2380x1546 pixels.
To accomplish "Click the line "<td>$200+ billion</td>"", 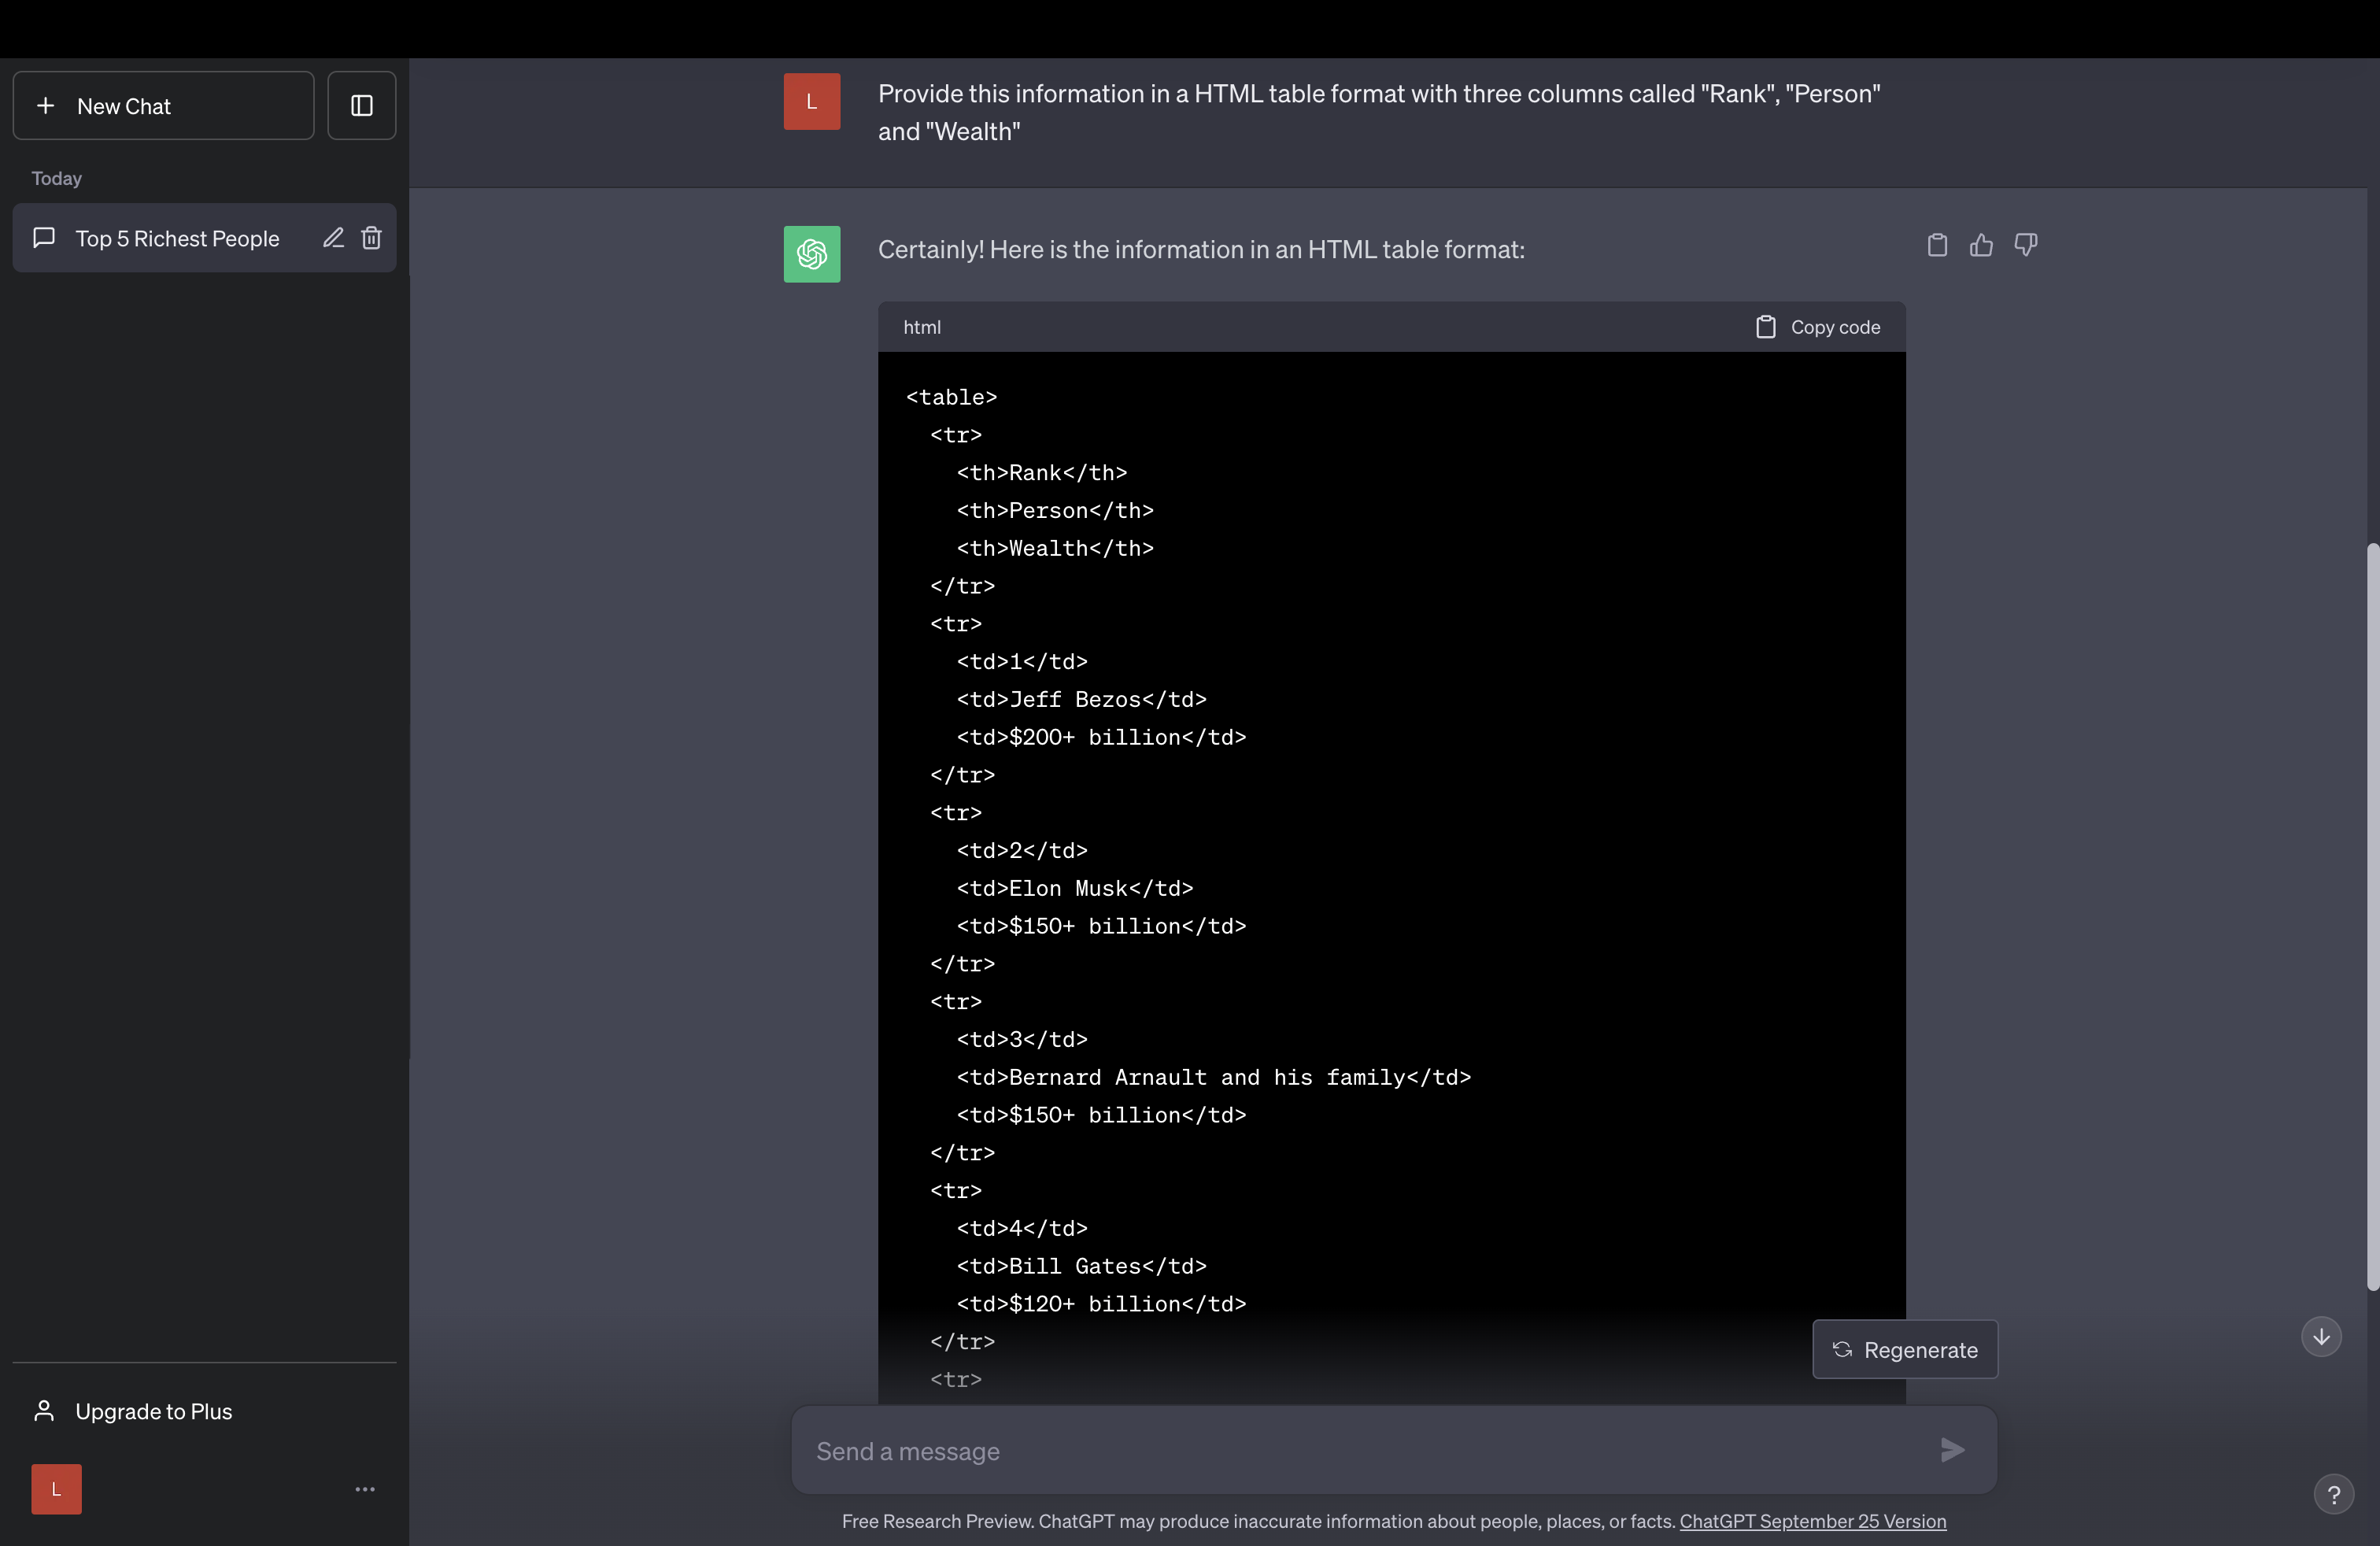I will (x=1102, y=737).
